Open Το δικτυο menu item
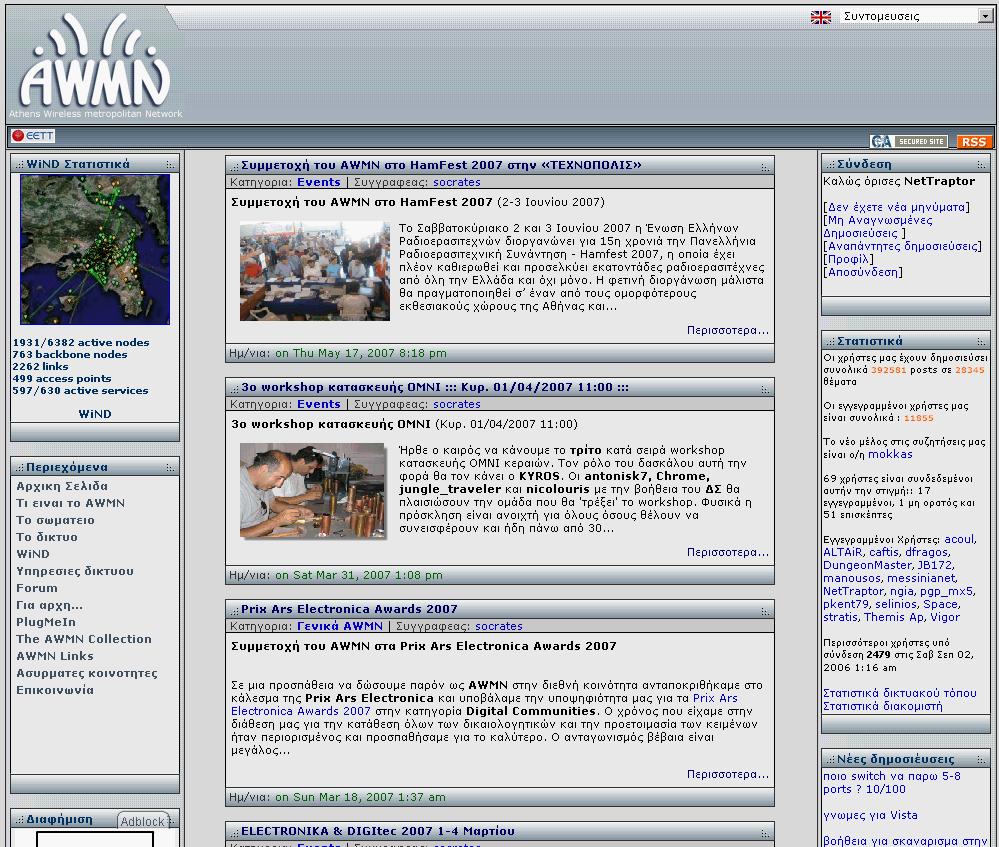Screen dimensions: 999x847 (x=47, y=537)
